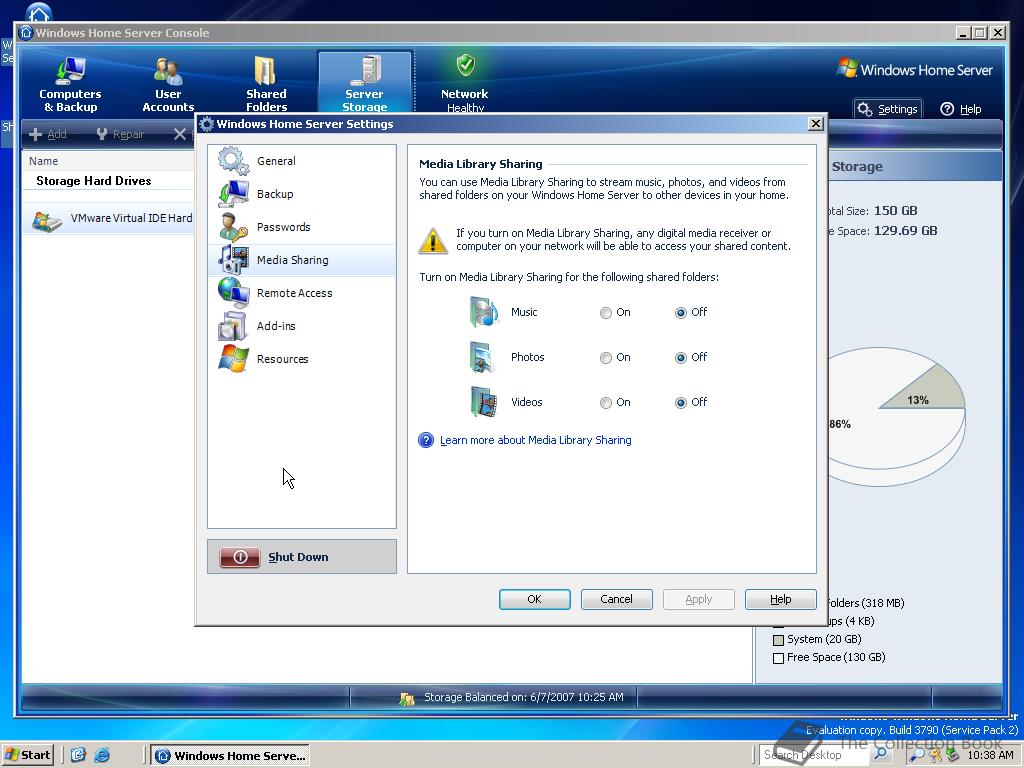Click the Network Healthy shield icon

click(465, 65)
